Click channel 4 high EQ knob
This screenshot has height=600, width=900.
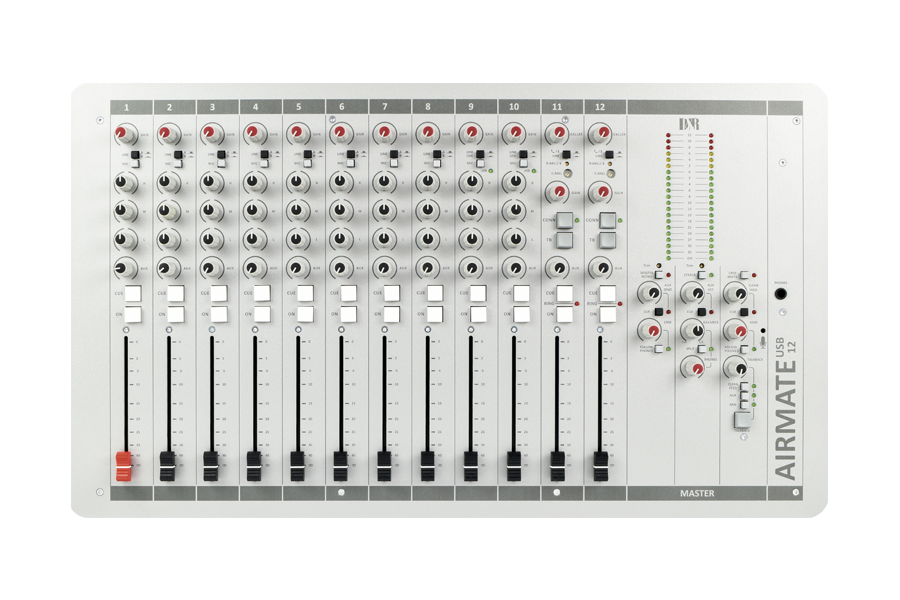click(253, 183)
